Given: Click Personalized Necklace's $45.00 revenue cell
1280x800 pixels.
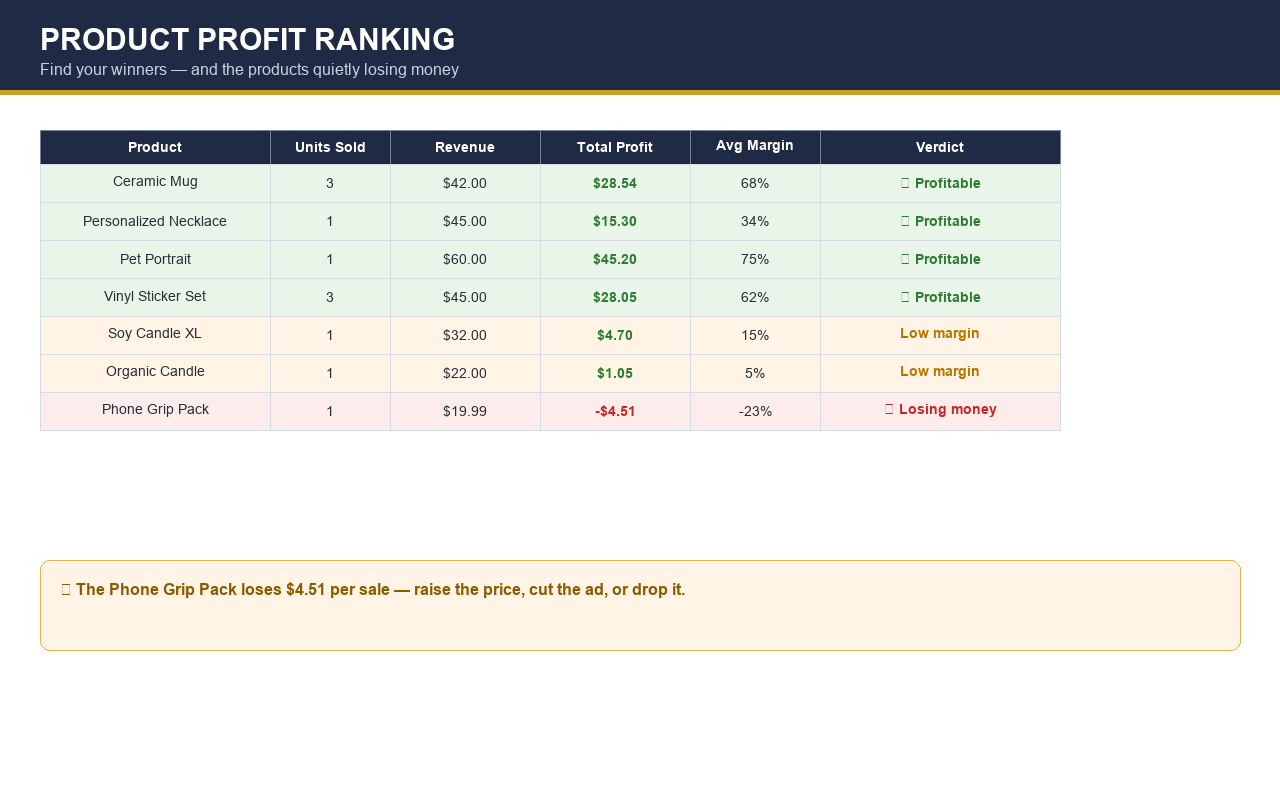Looking at the screenshot, I should [465, 221].
